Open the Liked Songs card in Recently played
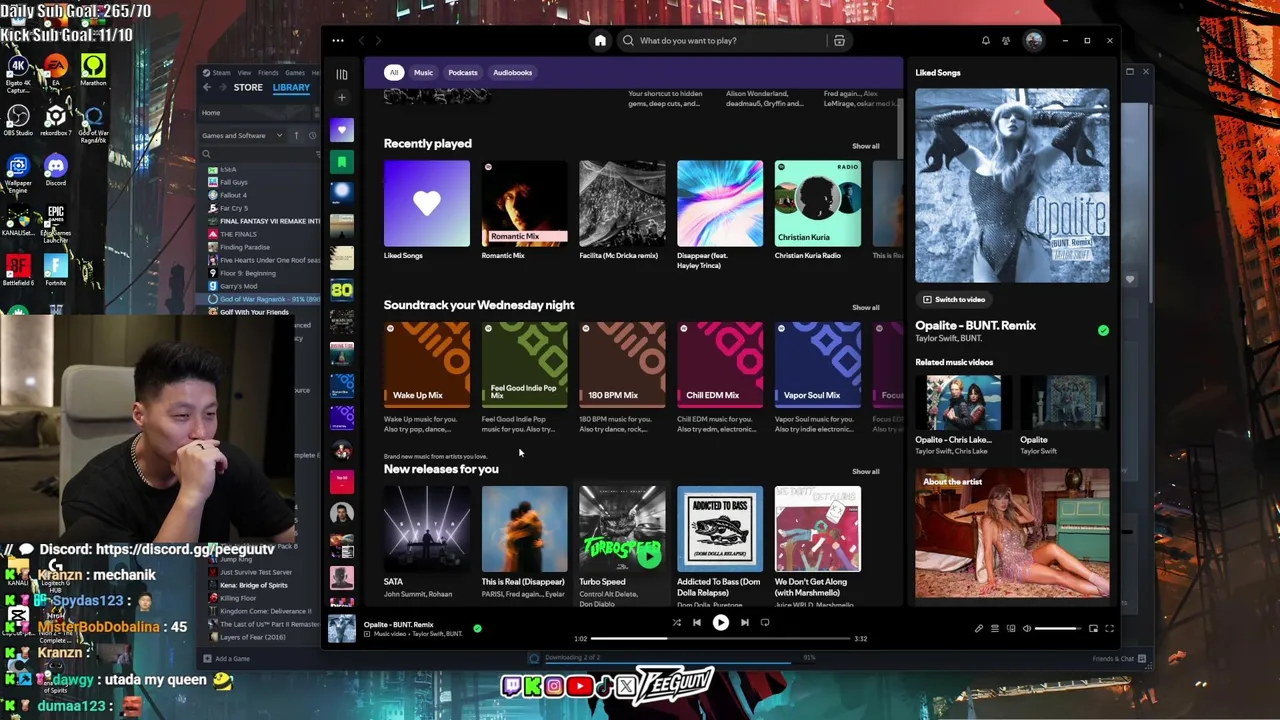 click(x=426, y=211)
